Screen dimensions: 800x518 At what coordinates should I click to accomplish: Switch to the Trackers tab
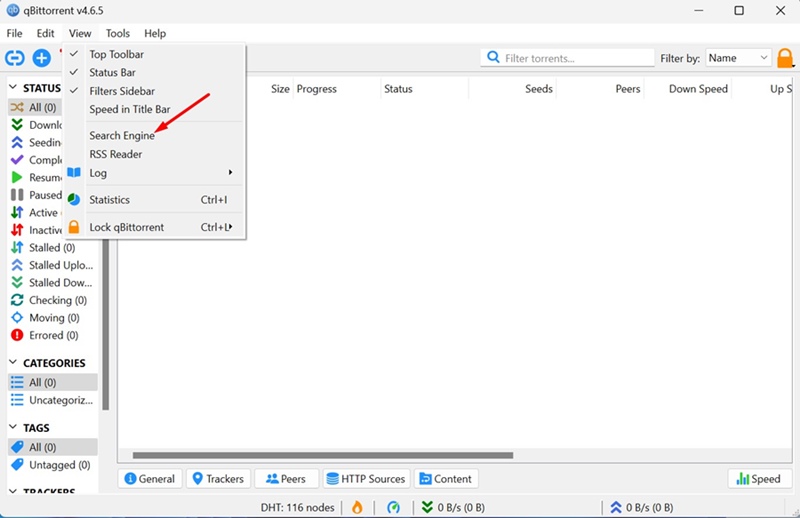click(x=218, y=479)
